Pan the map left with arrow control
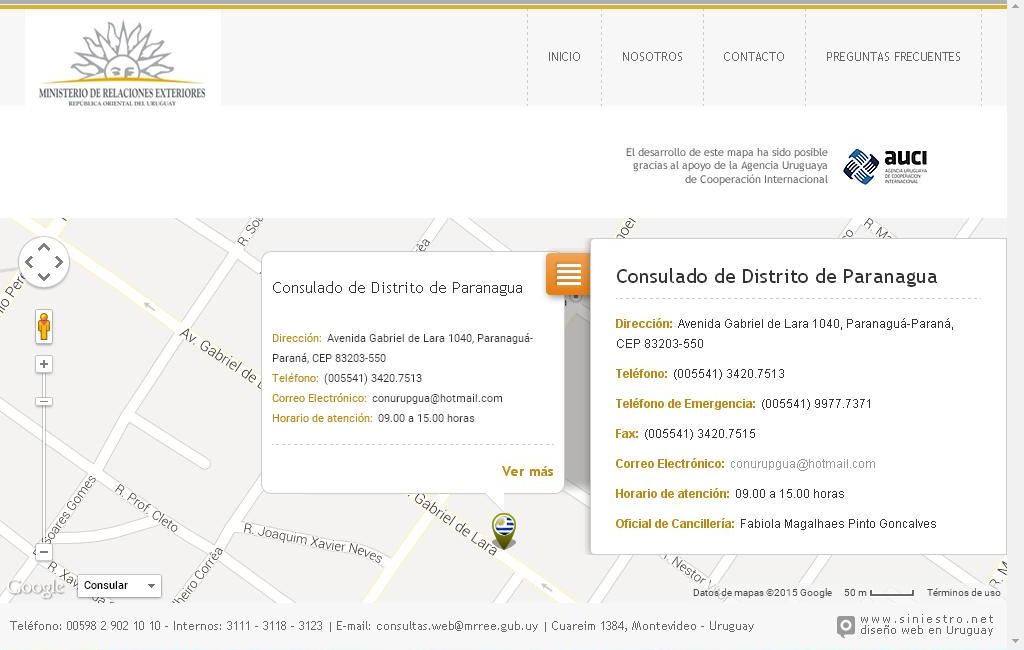This screenshot has width=1024, height=650. (x=29, y=263)
